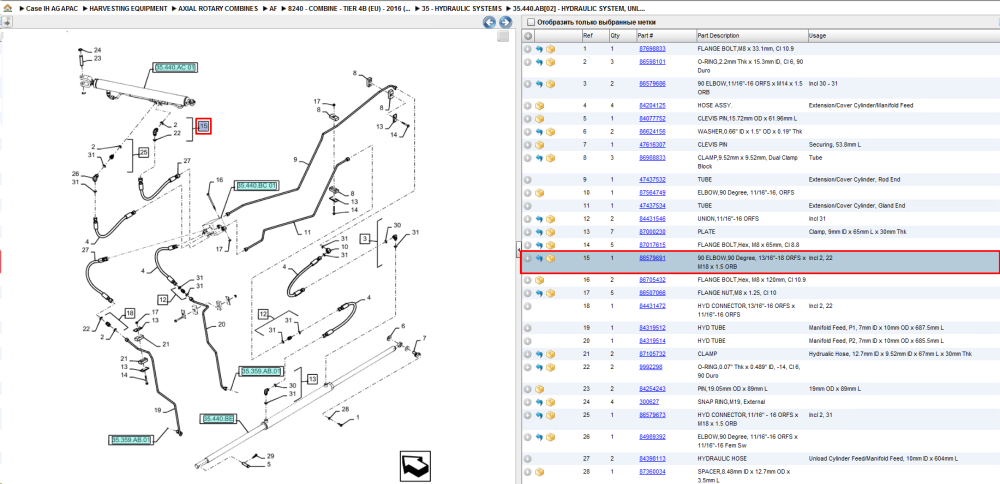Click round add icon for part 84431472
The height and width of the screenshot is (484, 1000).
[x=528, y=306]
